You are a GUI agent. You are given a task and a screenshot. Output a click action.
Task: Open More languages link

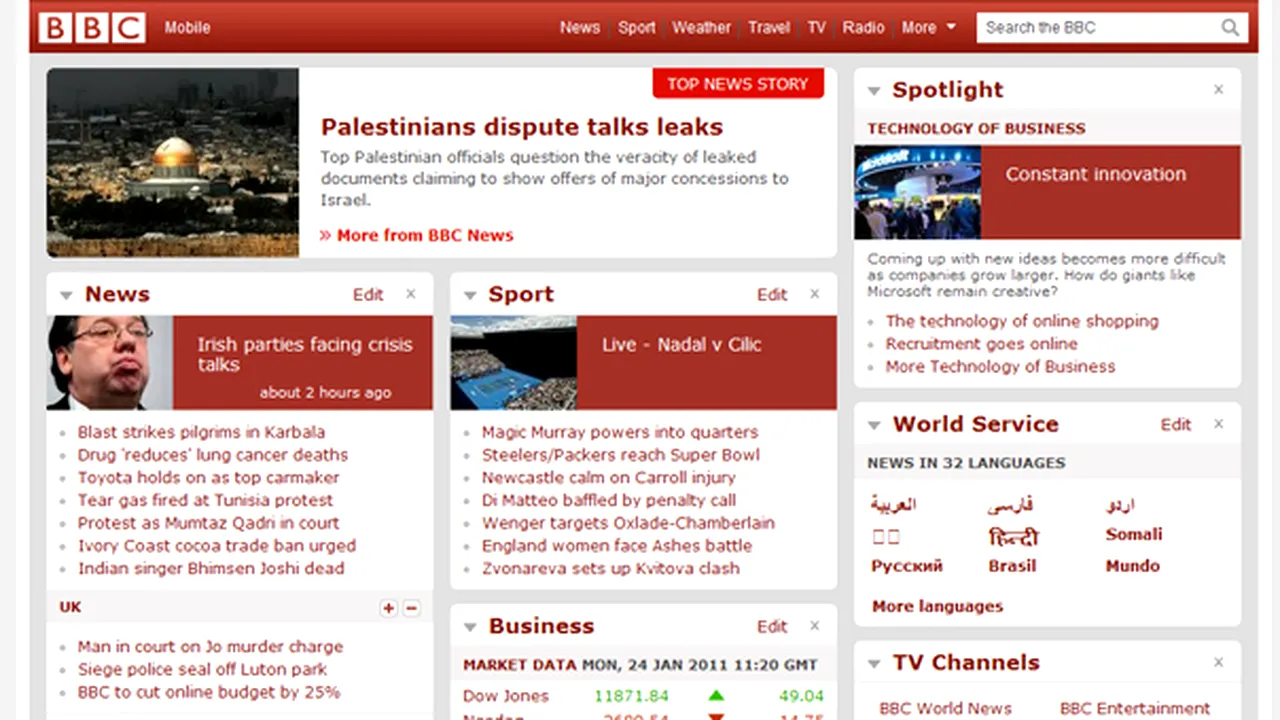pyautogui.click(x=937, y=606)
